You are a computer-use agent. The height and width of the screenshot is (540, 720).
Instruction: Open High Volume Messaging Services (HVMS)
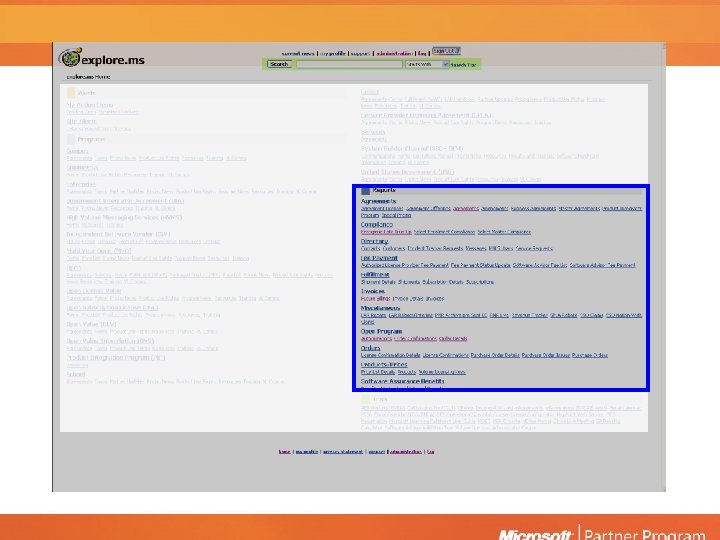[124, 218]
